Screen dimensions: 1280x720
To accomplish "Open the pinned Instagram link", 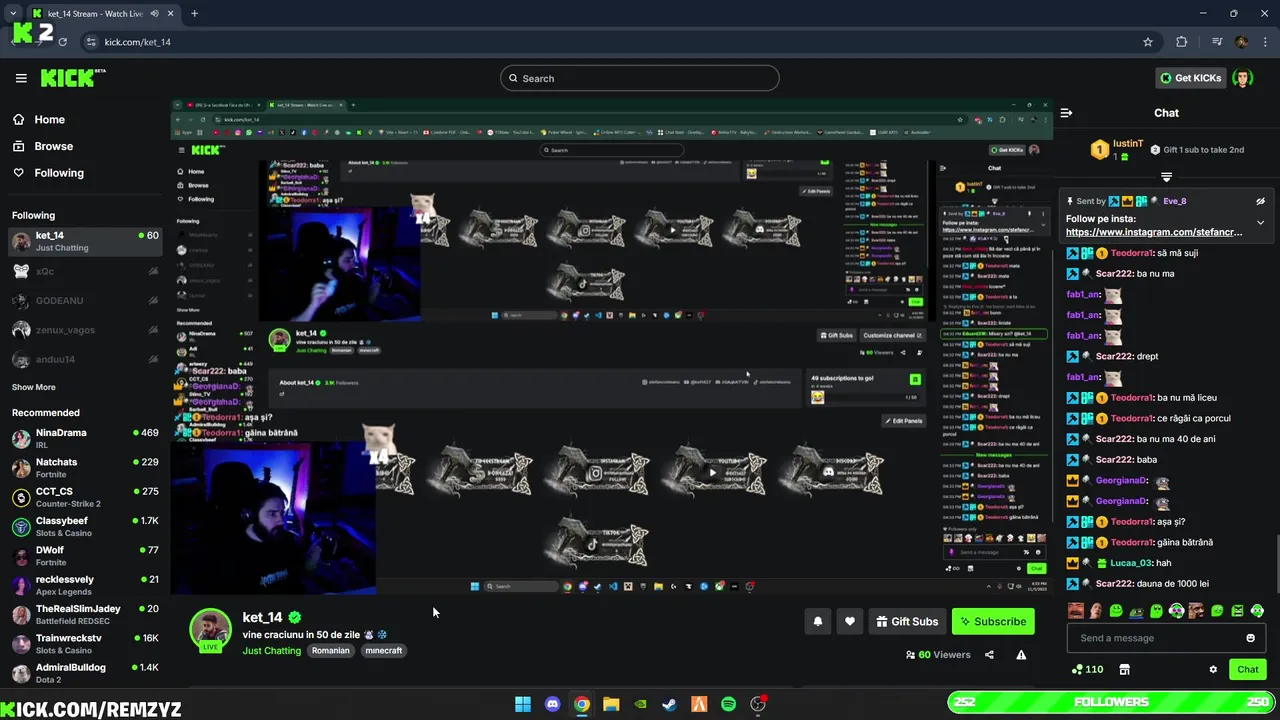I will tap(1154, 232).
